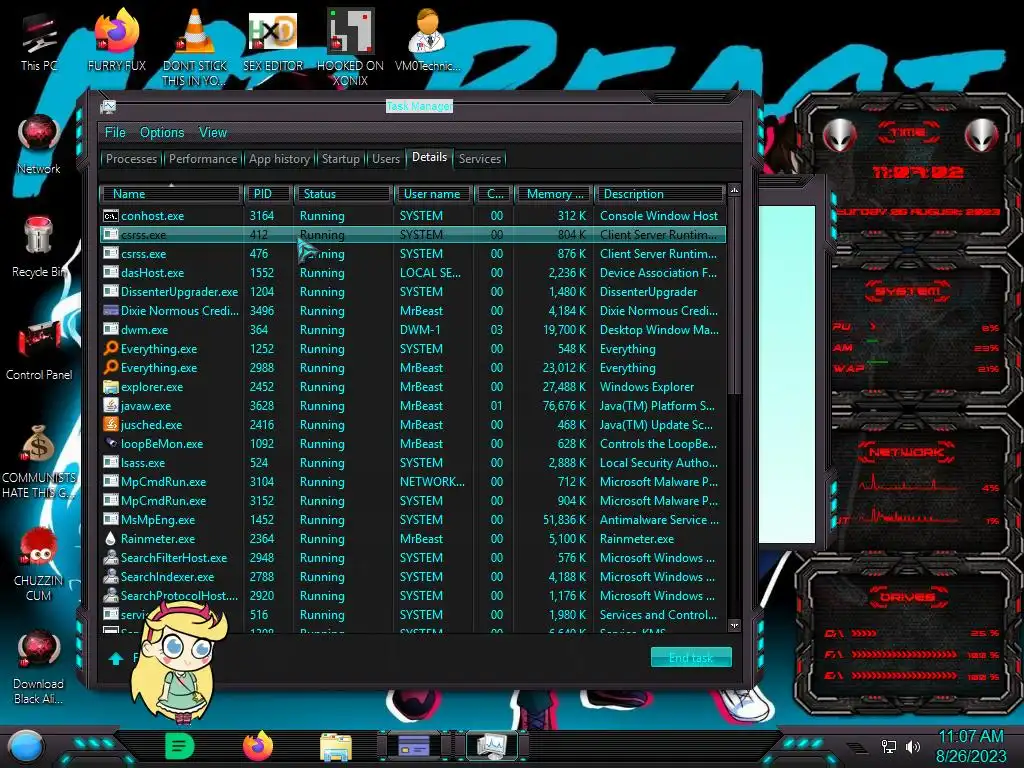Open the FURRY FUX Firefox shortcut

(117, 40)
